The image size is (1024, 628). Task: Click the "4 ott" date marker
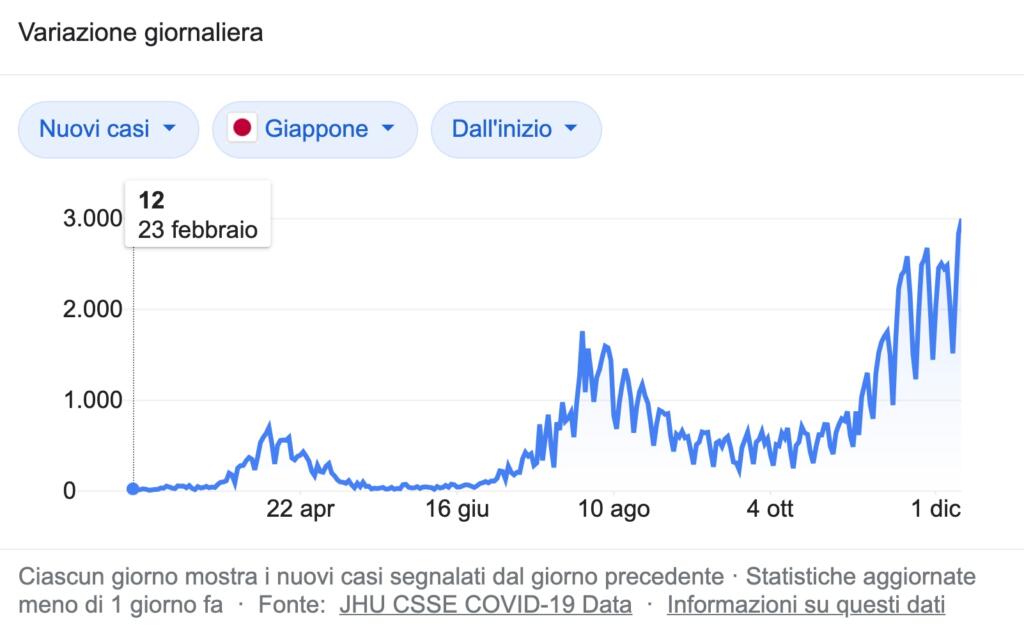pyautogui.click(x=770, y=510)
